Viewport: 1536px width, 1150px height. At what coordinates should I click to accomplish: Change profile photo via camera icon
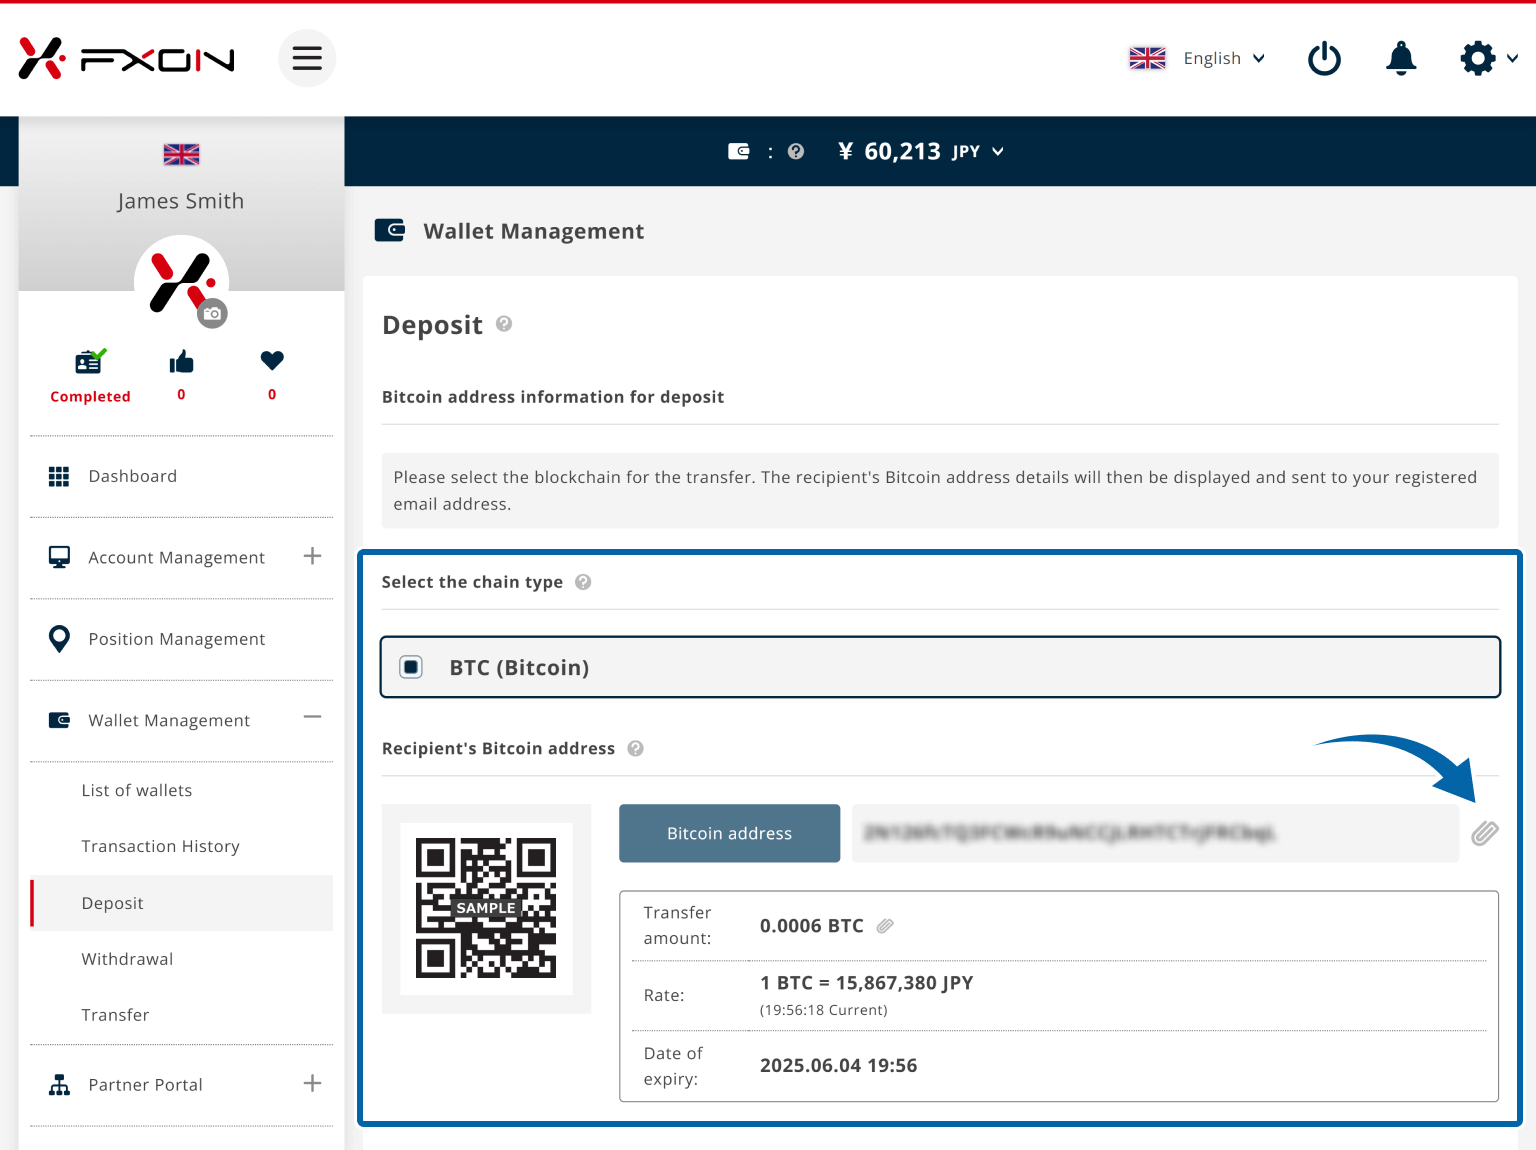point(212,313)
